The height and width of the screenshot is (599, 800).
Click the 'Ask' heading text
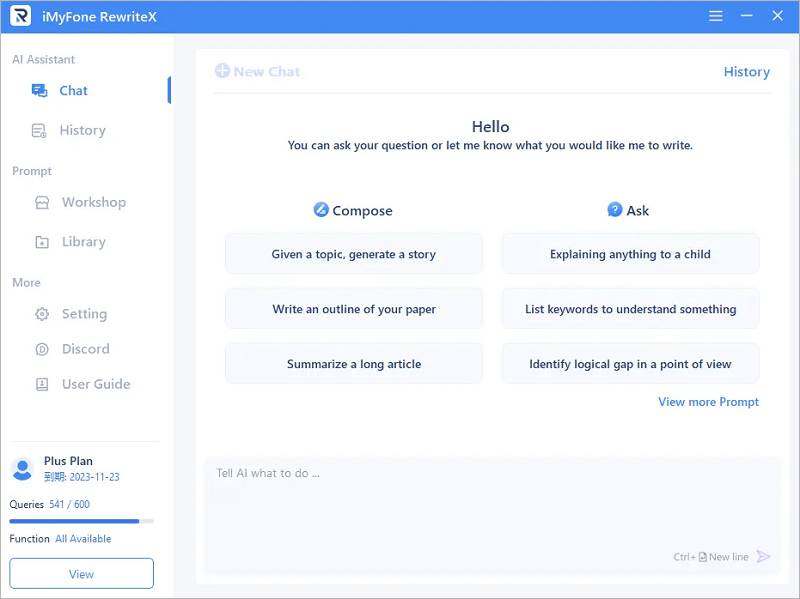coord(637,210)
